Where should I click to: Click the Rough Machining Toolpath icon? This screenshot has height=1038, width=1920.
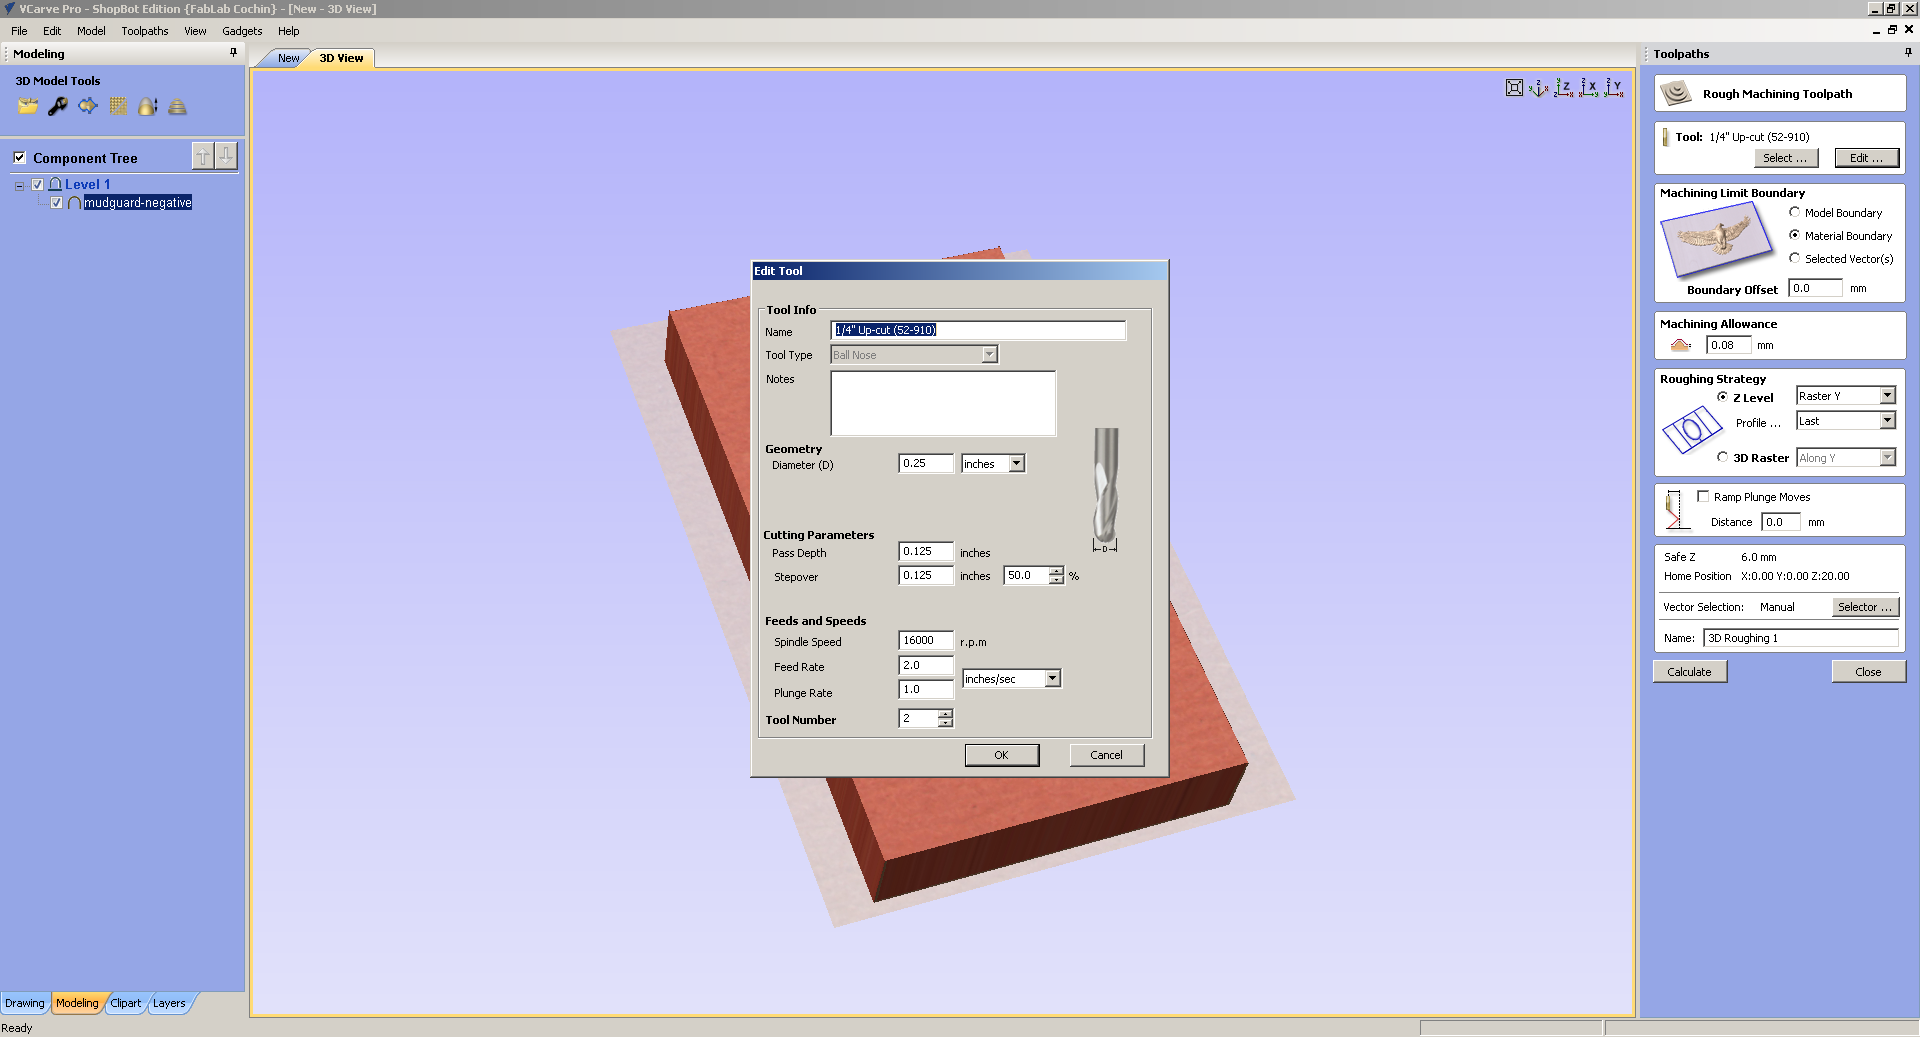pos(1677,94)
